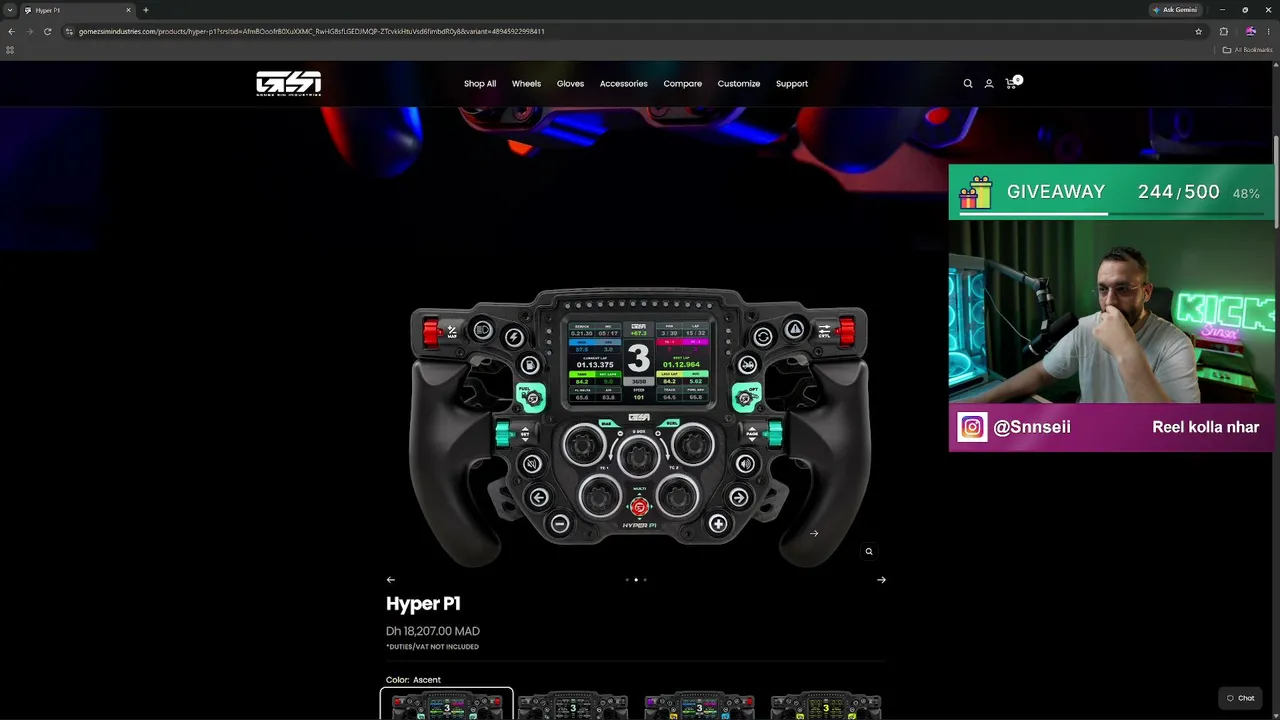Switch to the Hyper P1 browser tab
The height and width of the screenshot is (720, 1280).
[78, 10]
